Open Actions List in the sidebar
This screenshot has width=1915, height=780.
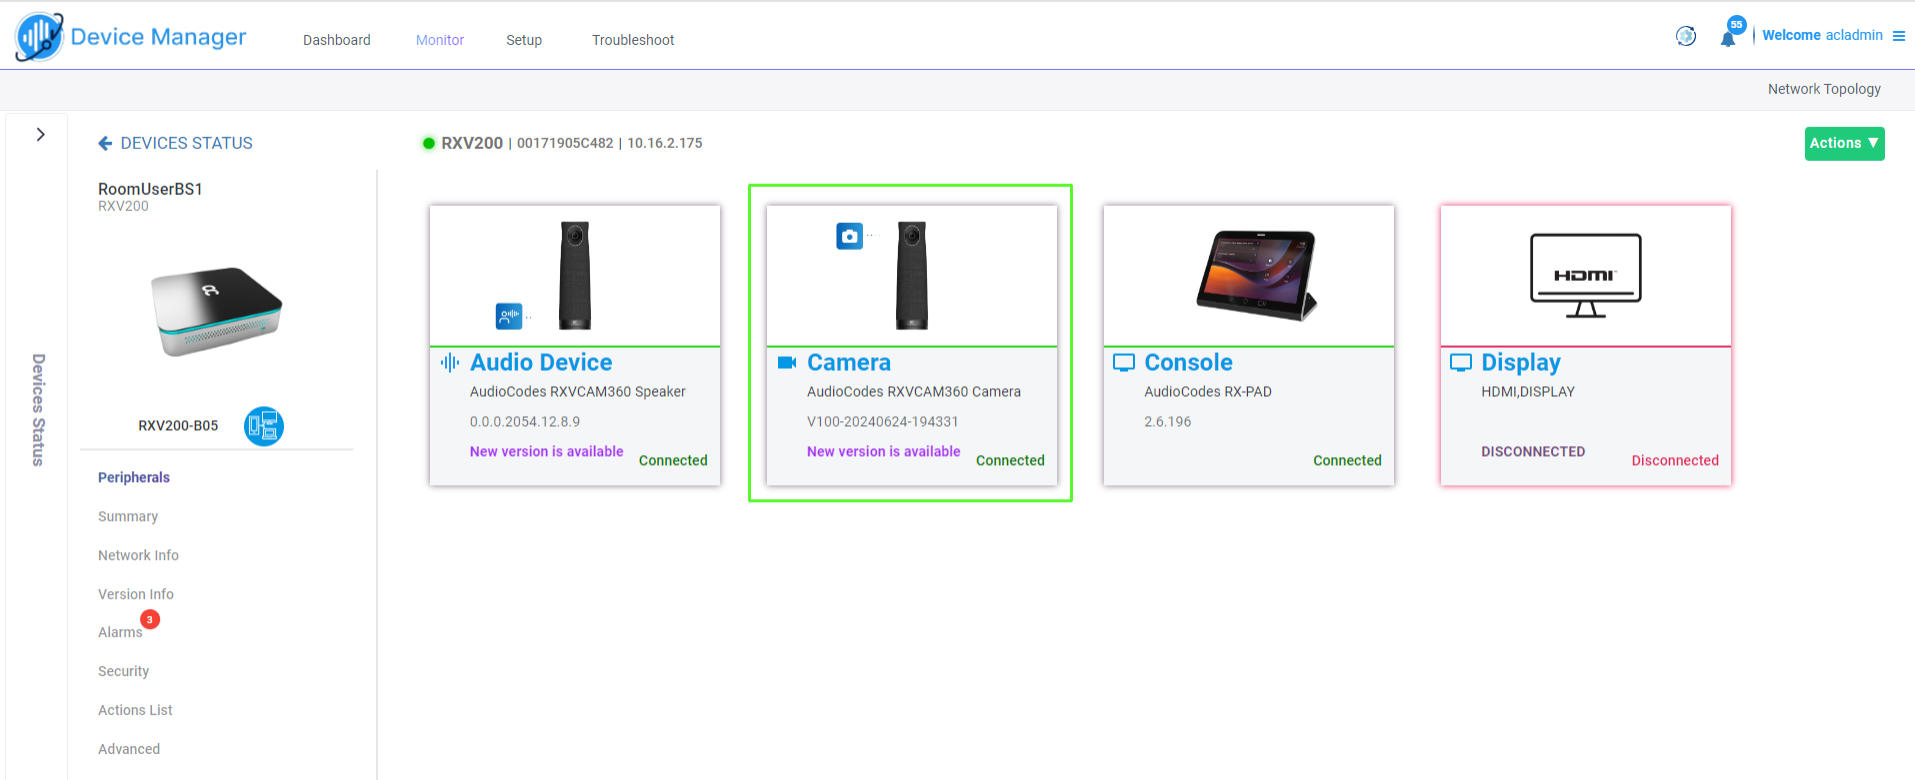135,710
